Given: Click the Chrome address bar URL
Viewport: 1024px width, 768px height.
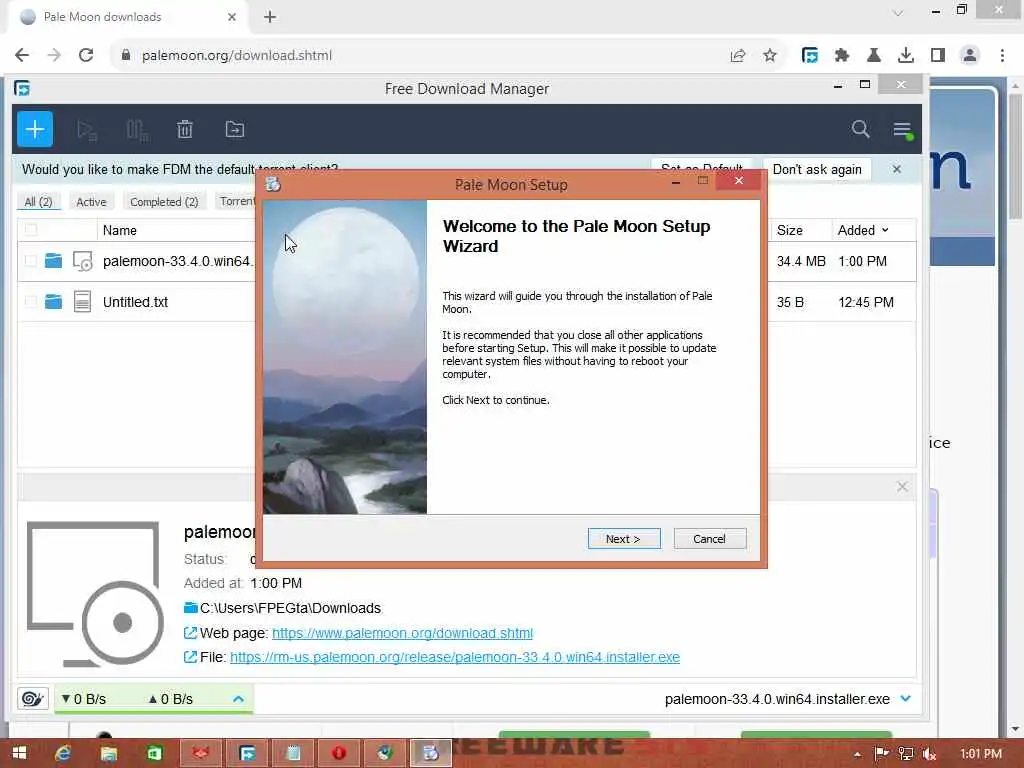Looking at the screenshot, I should (x=236, y=56).
